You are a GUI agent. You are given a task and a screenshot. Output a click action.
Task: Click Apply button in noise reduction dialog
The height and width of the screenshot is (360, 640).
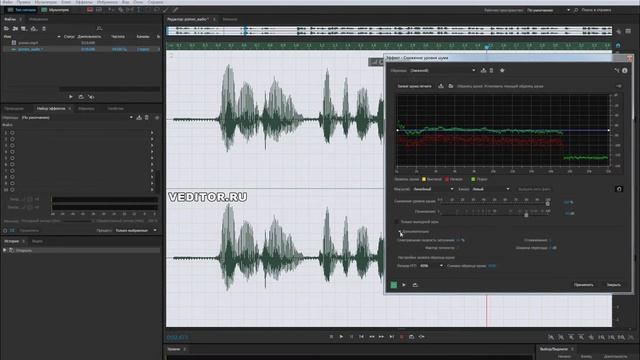pyautogui.click(x=584, y=285)
